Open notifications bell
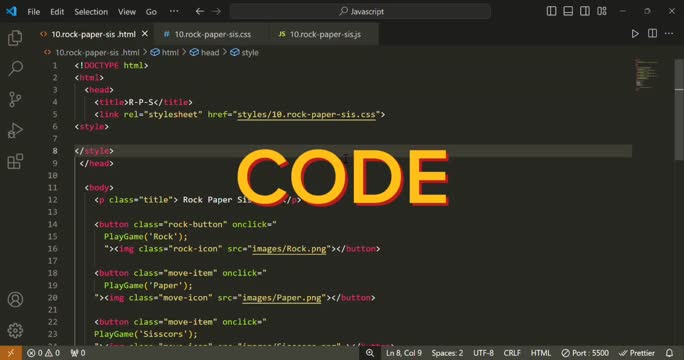684x360 pixels. pos(670,353)
